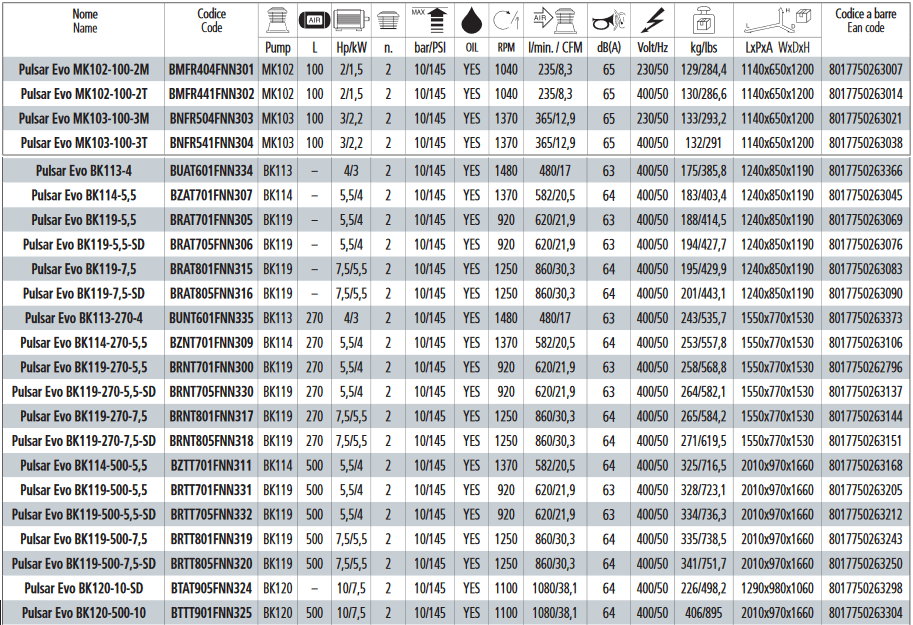
Task: Click EAN code 8017750263083
Action: coord(865,269)
